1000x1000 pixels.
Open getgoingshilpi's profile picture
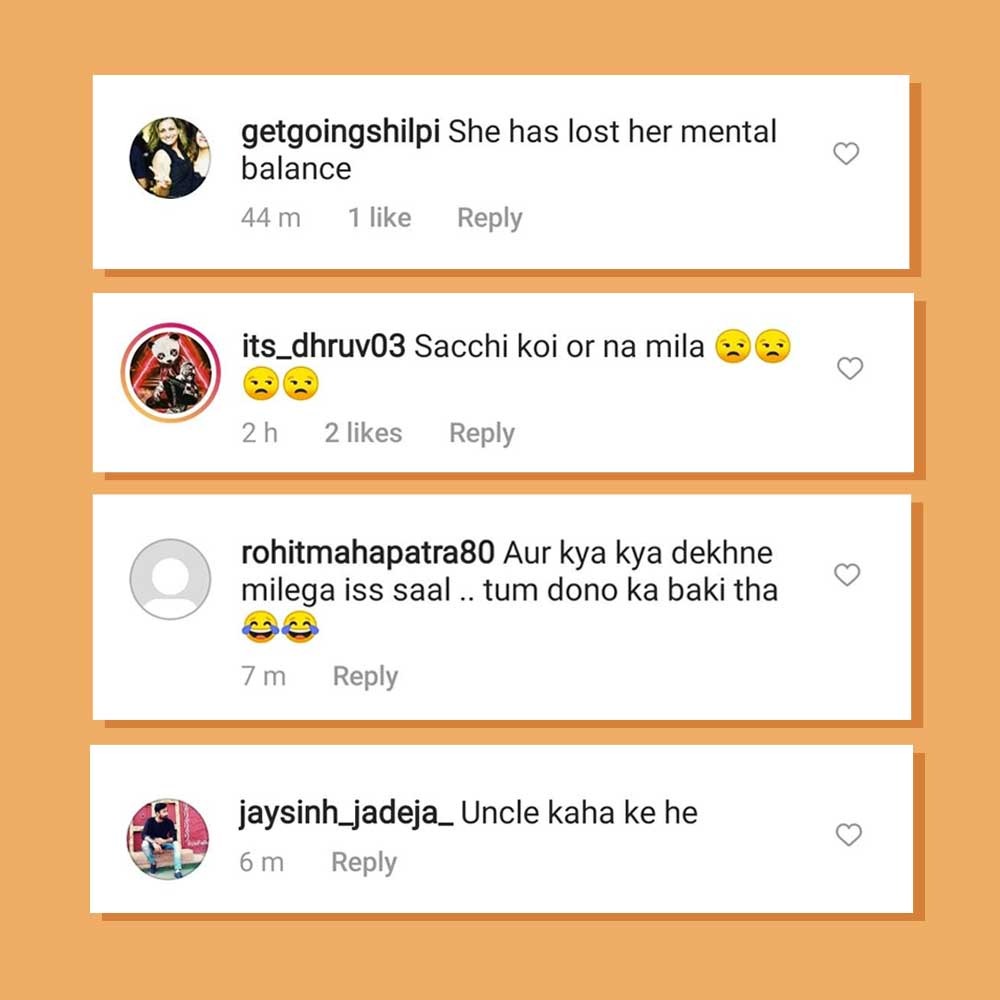(170, 157)
